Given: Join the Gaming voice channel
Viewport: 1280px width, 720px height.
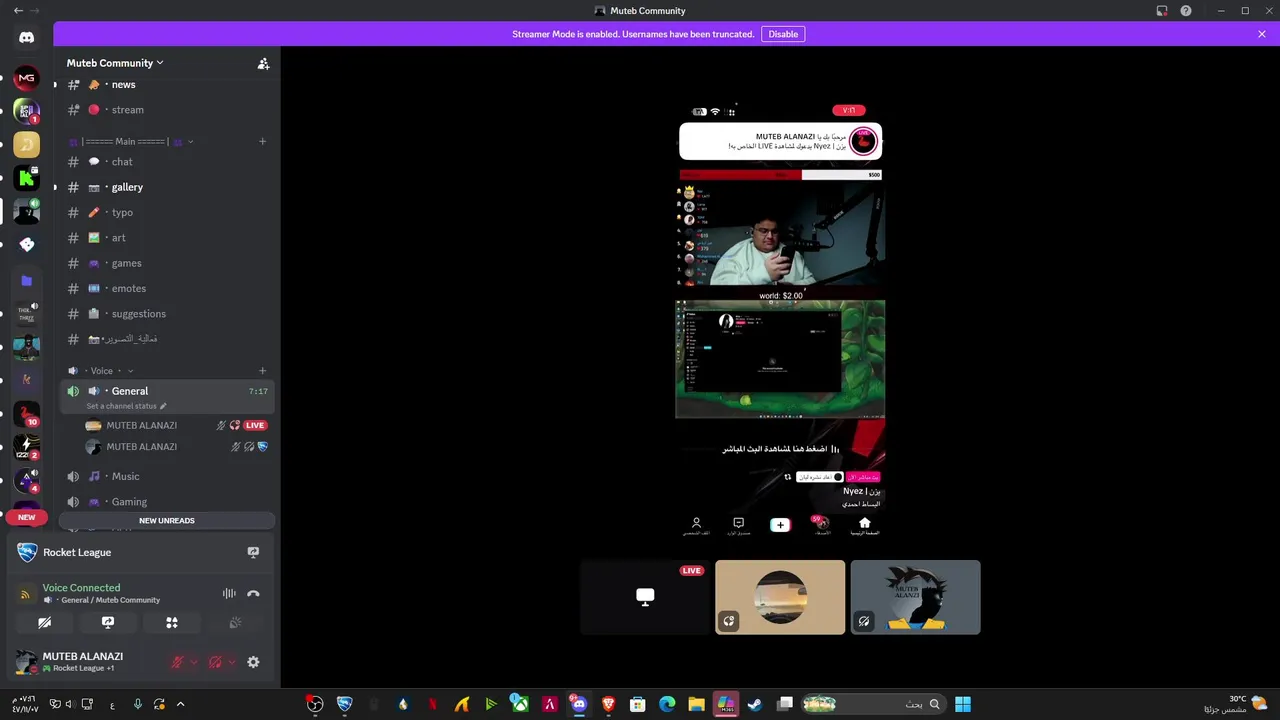Looking at the screenshot, I should [165, 502].
